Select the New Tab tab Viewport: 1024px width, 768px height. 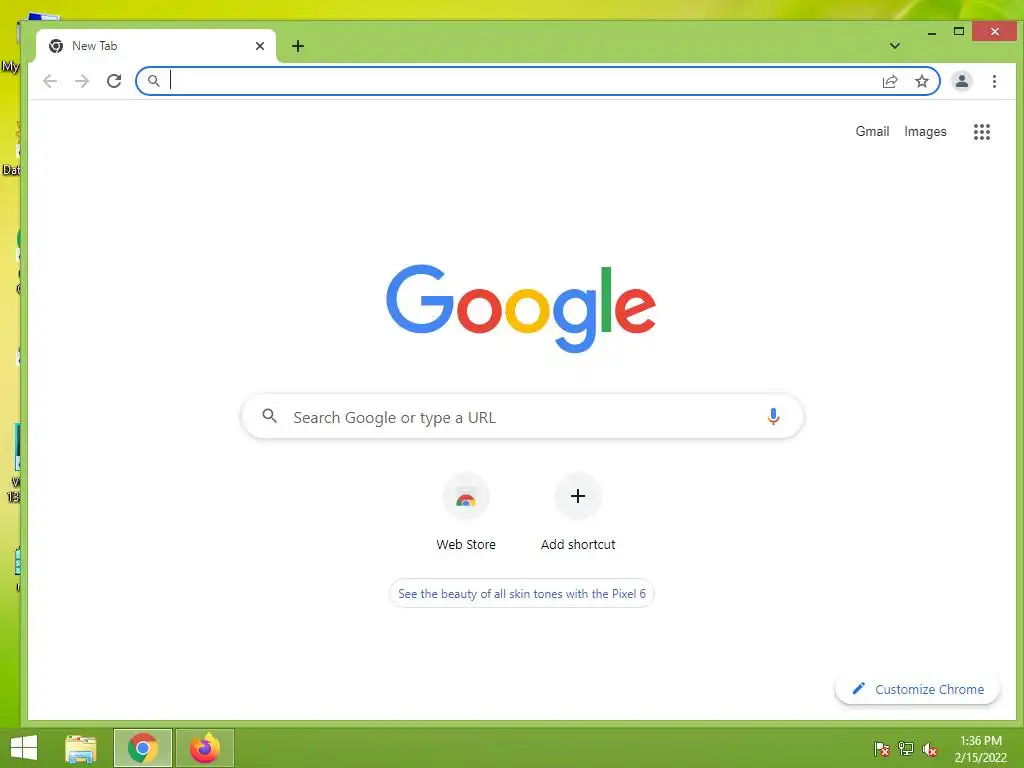156,46
